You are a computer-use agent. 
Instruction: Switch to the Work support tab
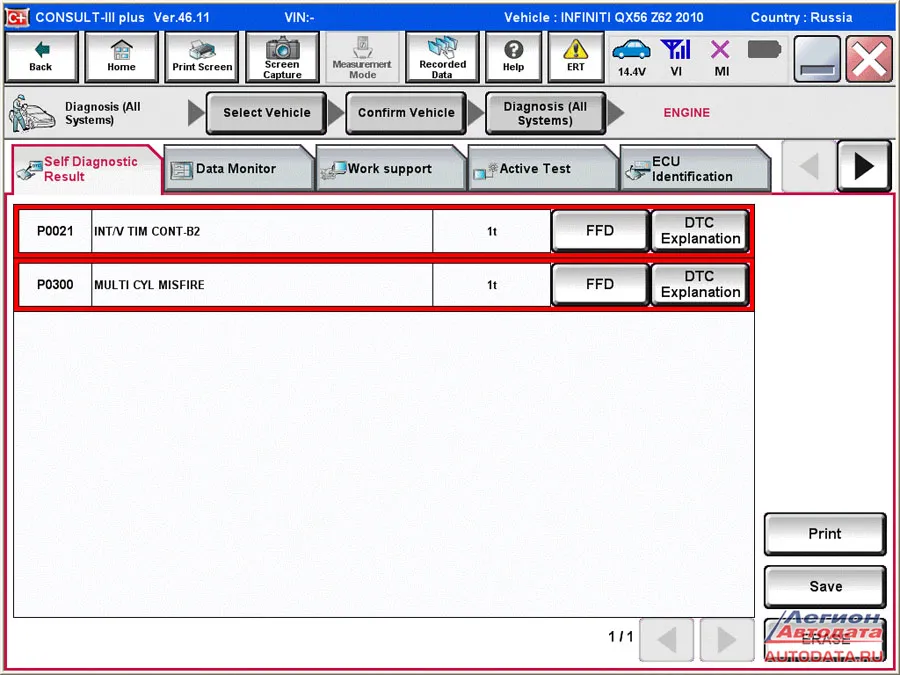pos(390,169)
